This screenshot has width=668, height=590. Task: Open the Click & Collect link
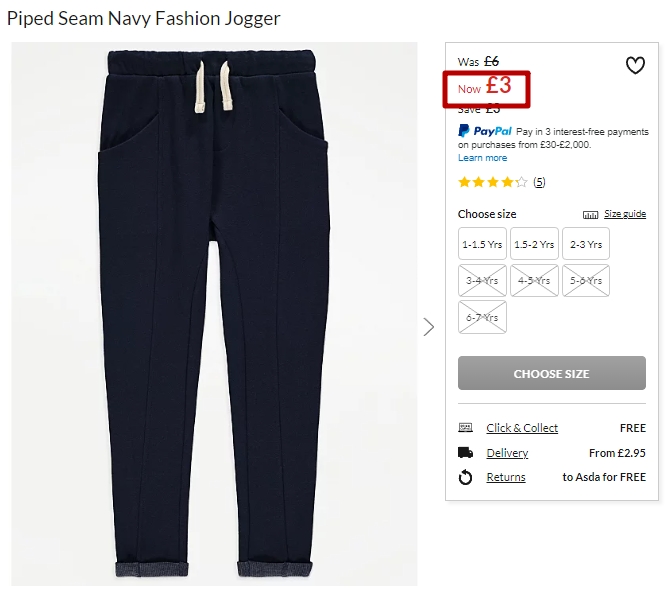[522, 428]
